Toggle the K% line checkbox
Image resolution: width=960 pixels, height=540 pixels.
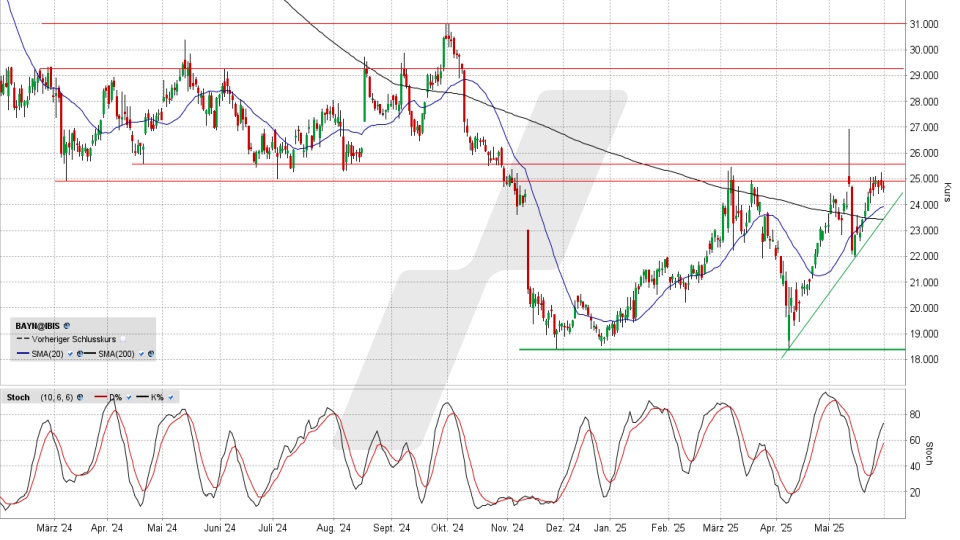pos(170,397)
